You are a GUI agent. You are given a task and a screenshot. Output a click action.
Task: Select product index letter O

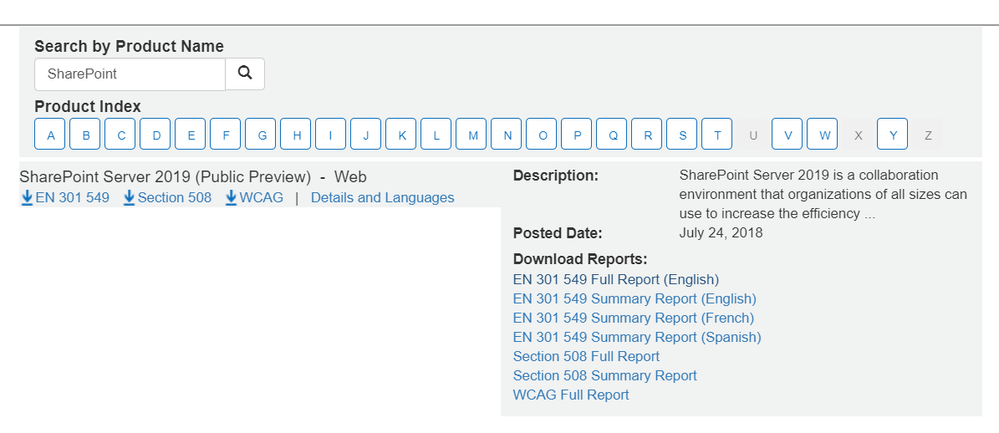[x=541, y=134]
